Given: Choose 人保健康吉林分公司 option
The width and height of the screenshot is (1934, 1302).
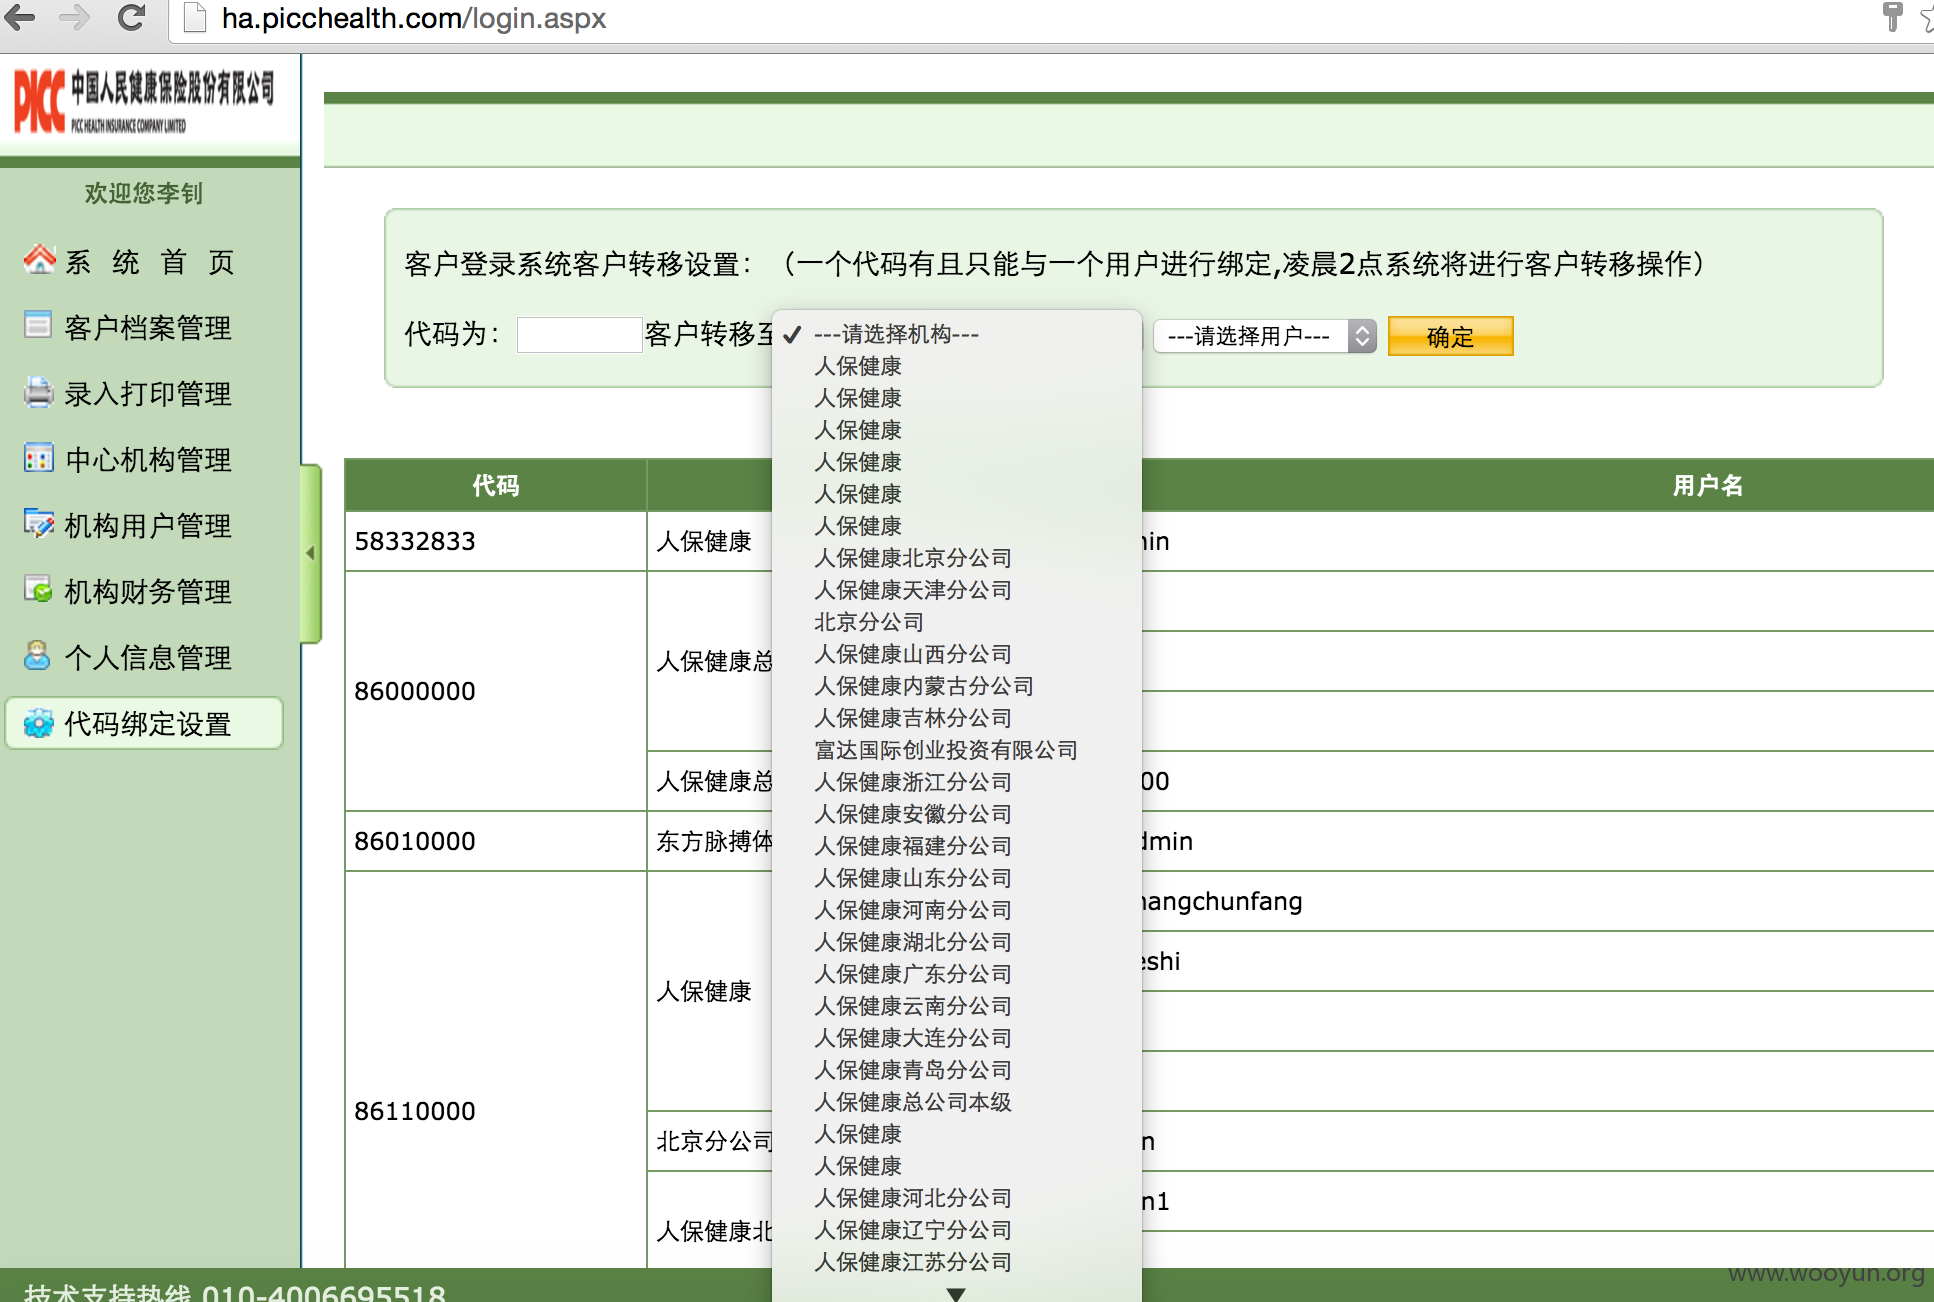Looking at the screenshot, I should click(x=957, y=718).
